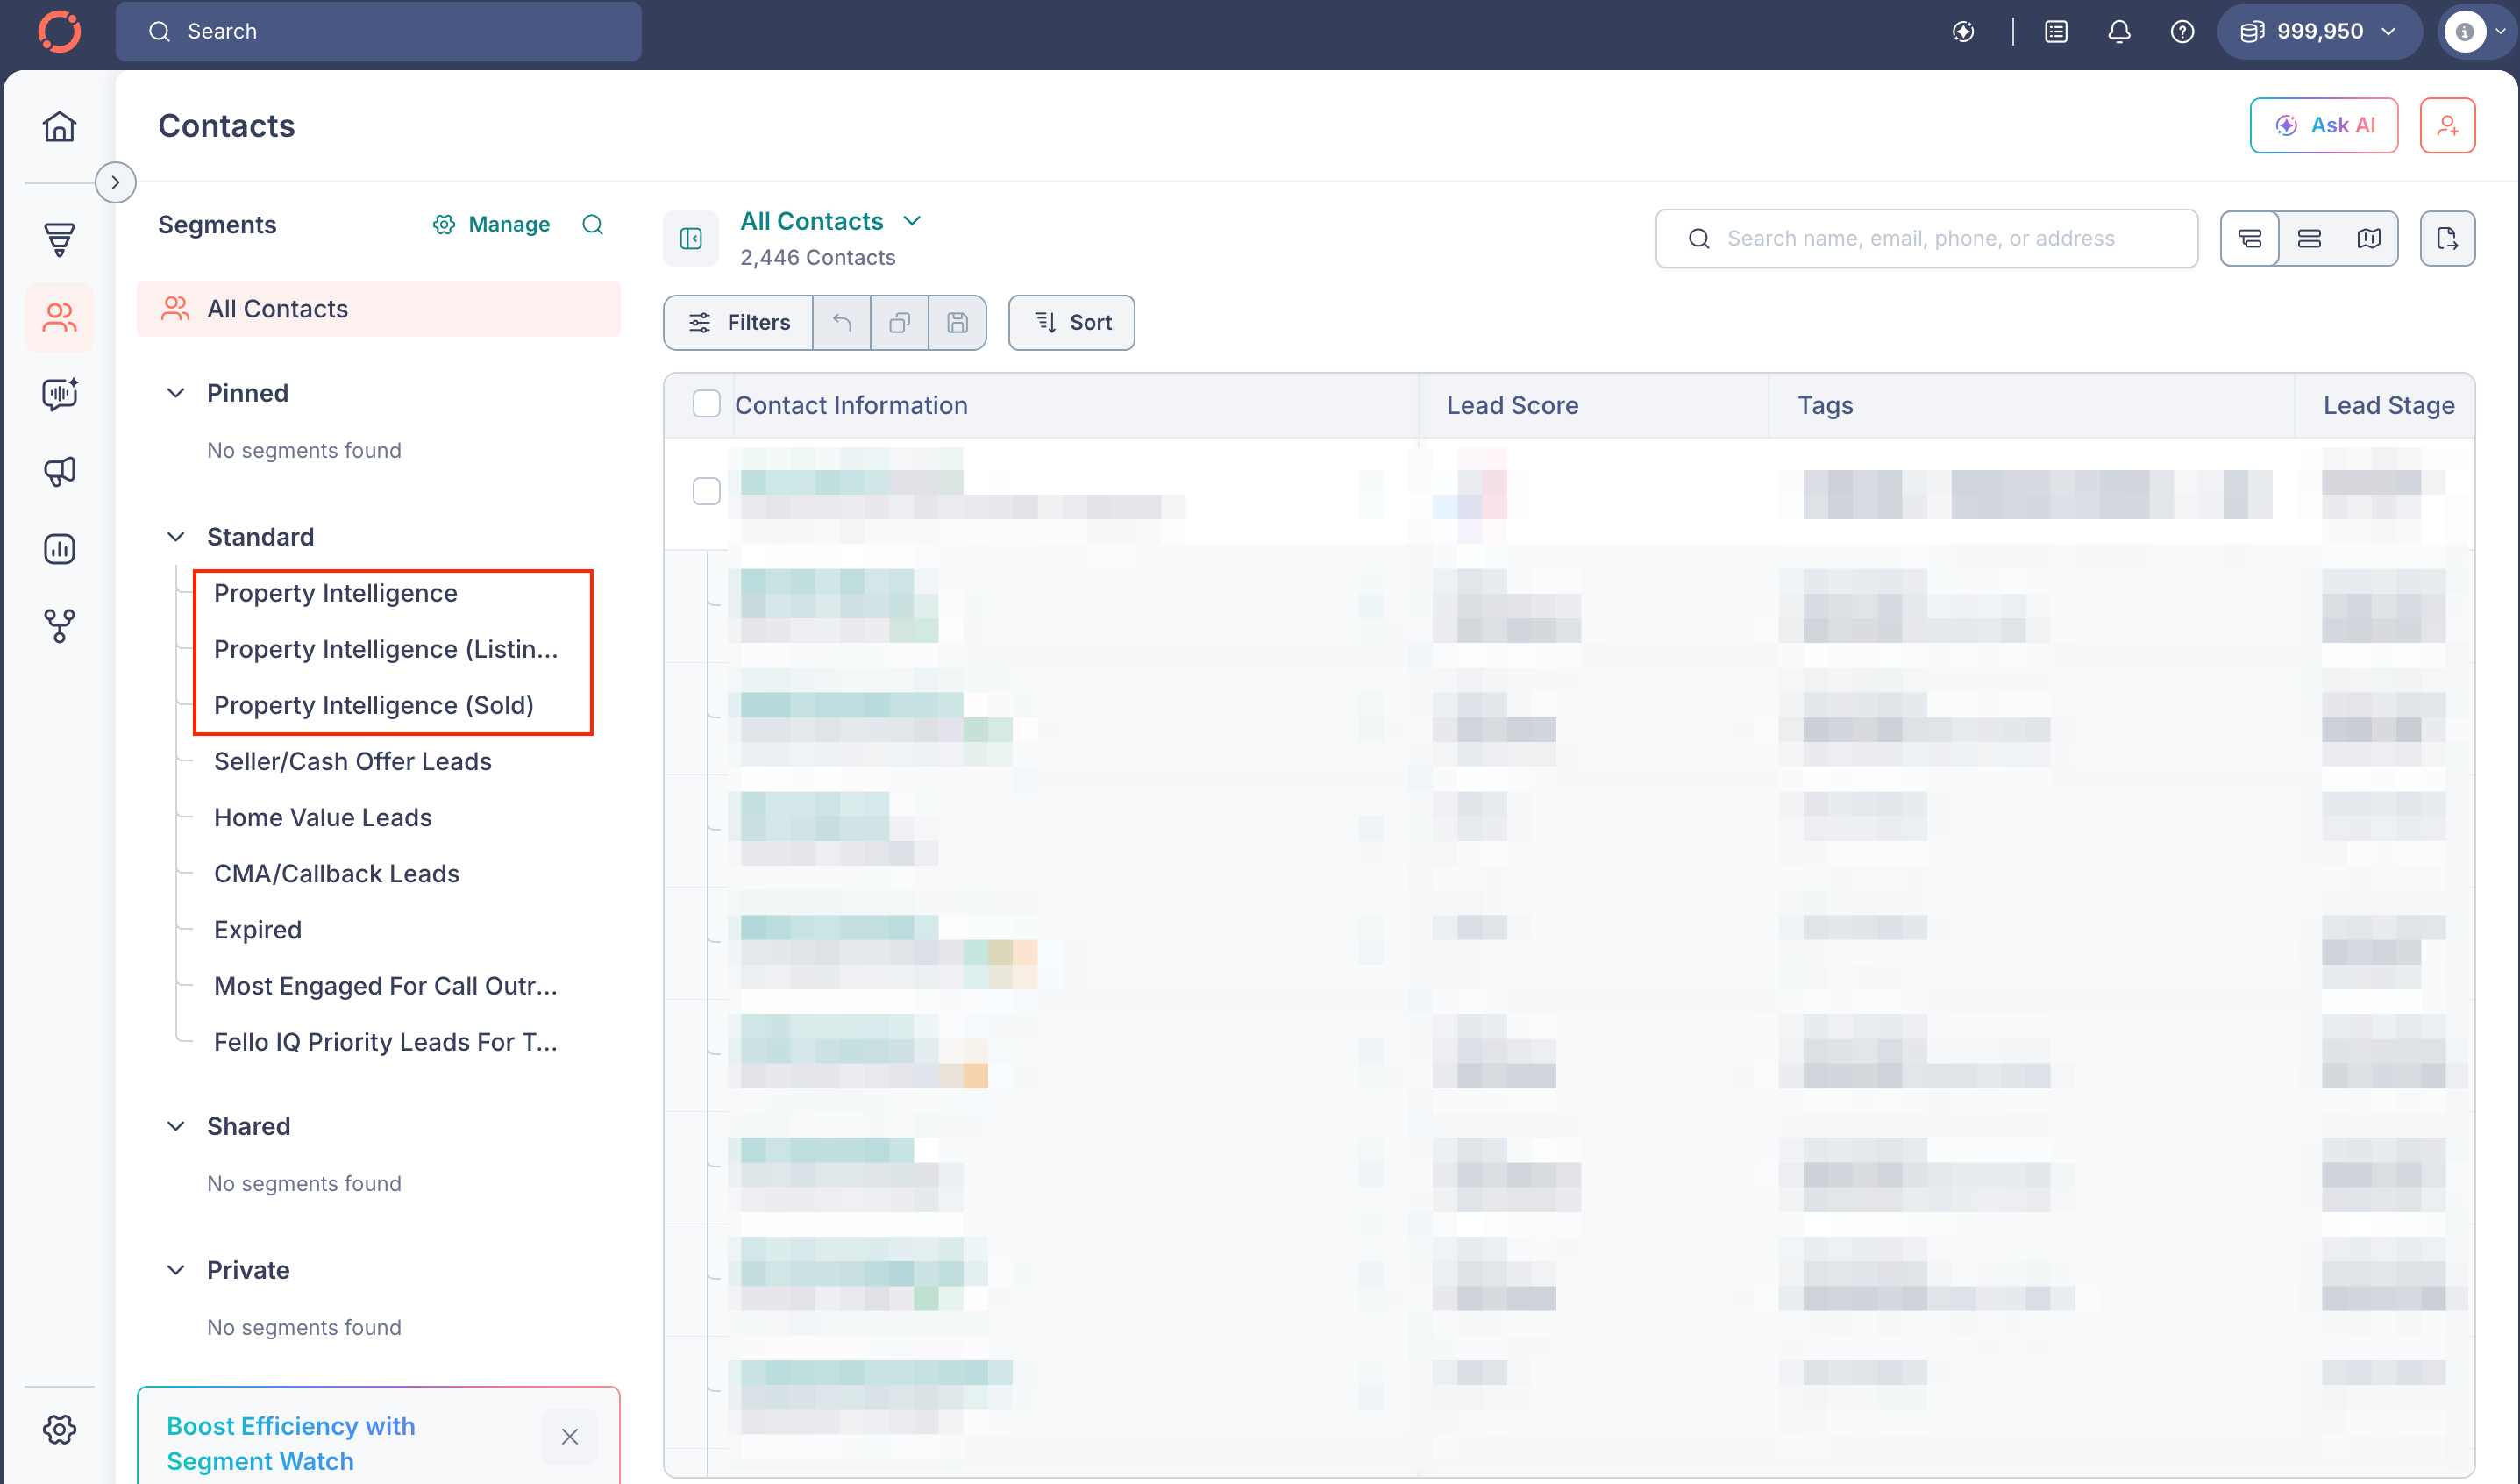
Task: Open the user profile avatar menu
Action: pyautogui.click(x=2476, y=32)
